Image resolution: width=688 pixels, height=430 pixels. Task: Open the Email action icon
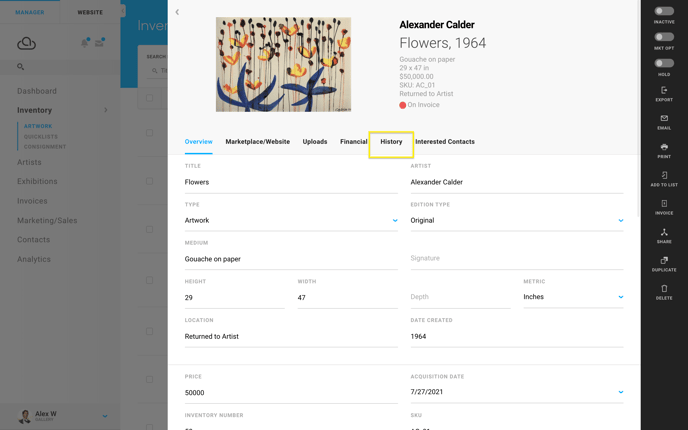[664, 118]
